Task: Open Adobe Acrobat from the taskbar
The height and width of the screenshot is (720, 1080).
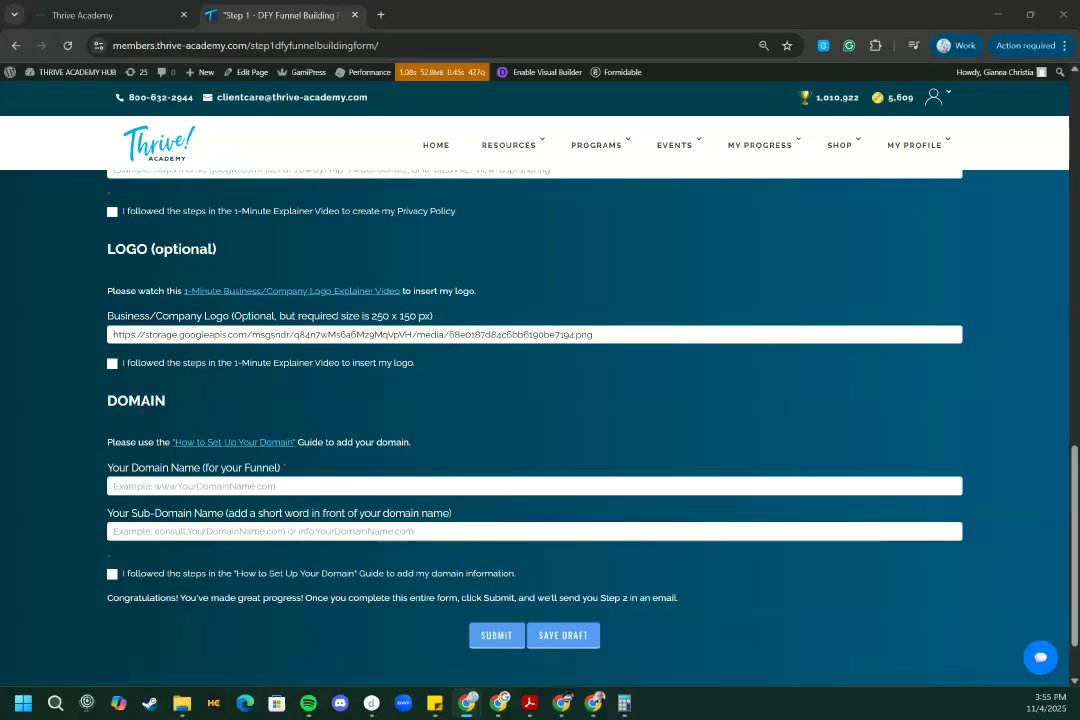Action: coord(530,703)
